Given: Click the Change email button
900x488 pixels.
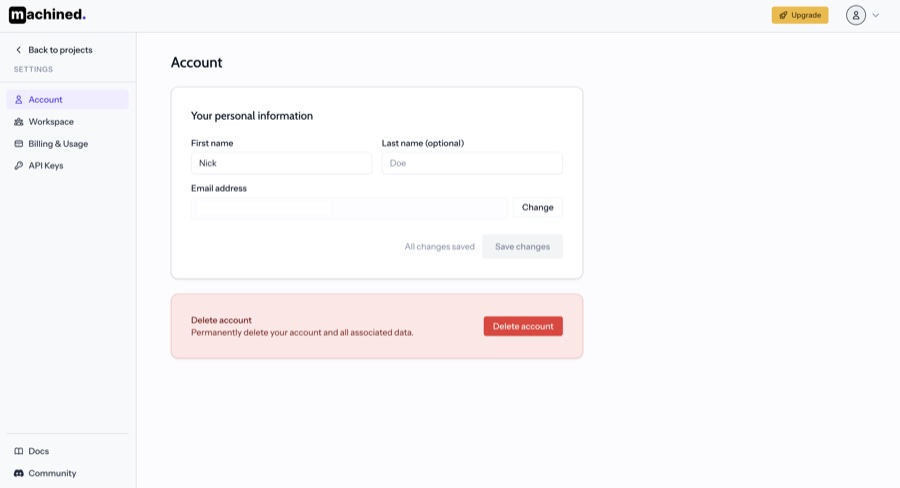Looking at the screenshot, I should [537, 208].
